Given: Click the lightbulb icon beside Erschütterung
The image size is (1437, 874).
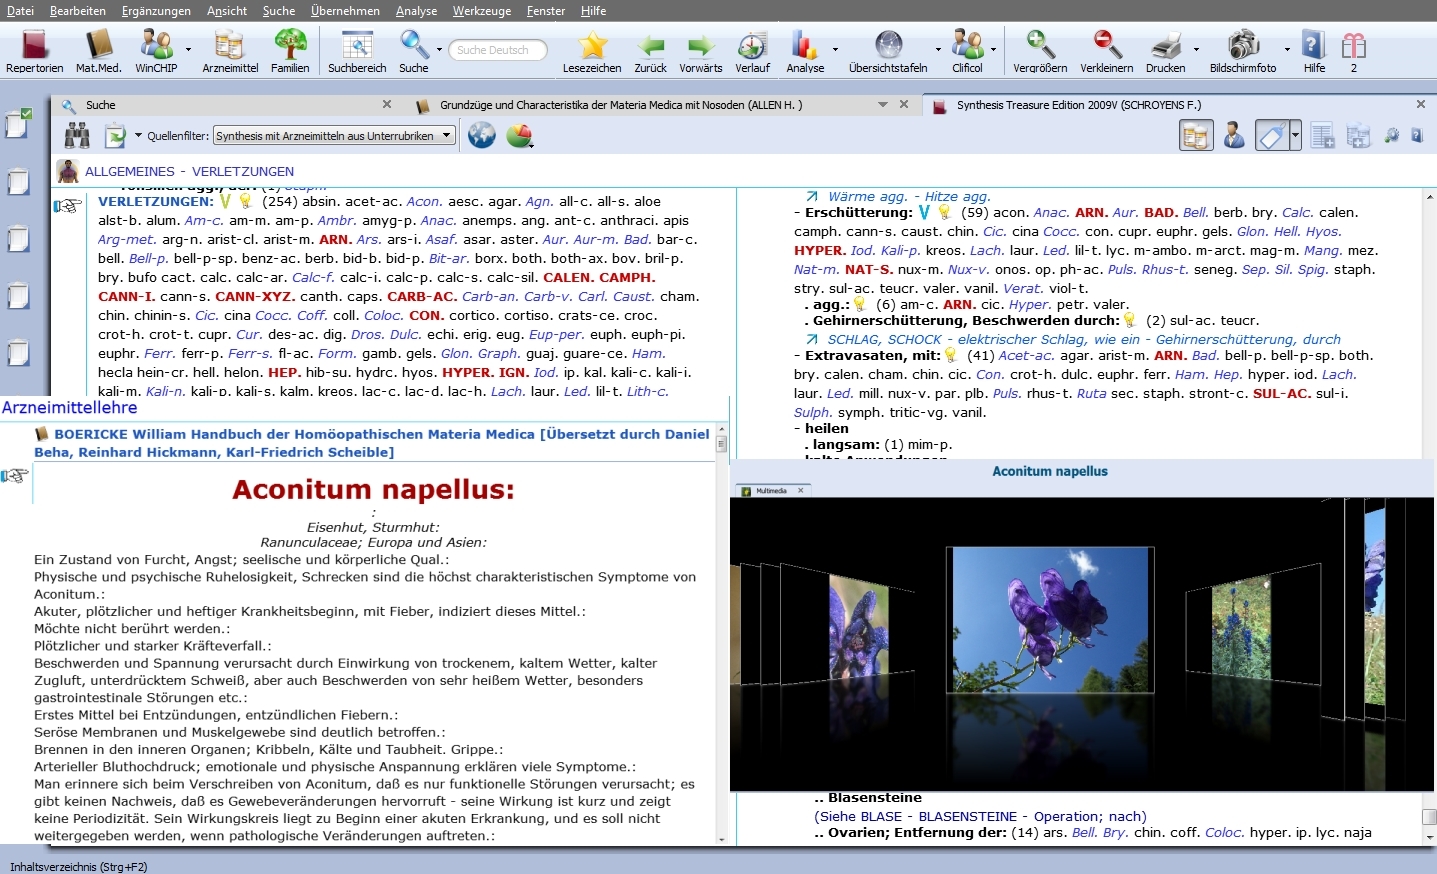Looking at the screenshot, I should click(944, 212).
